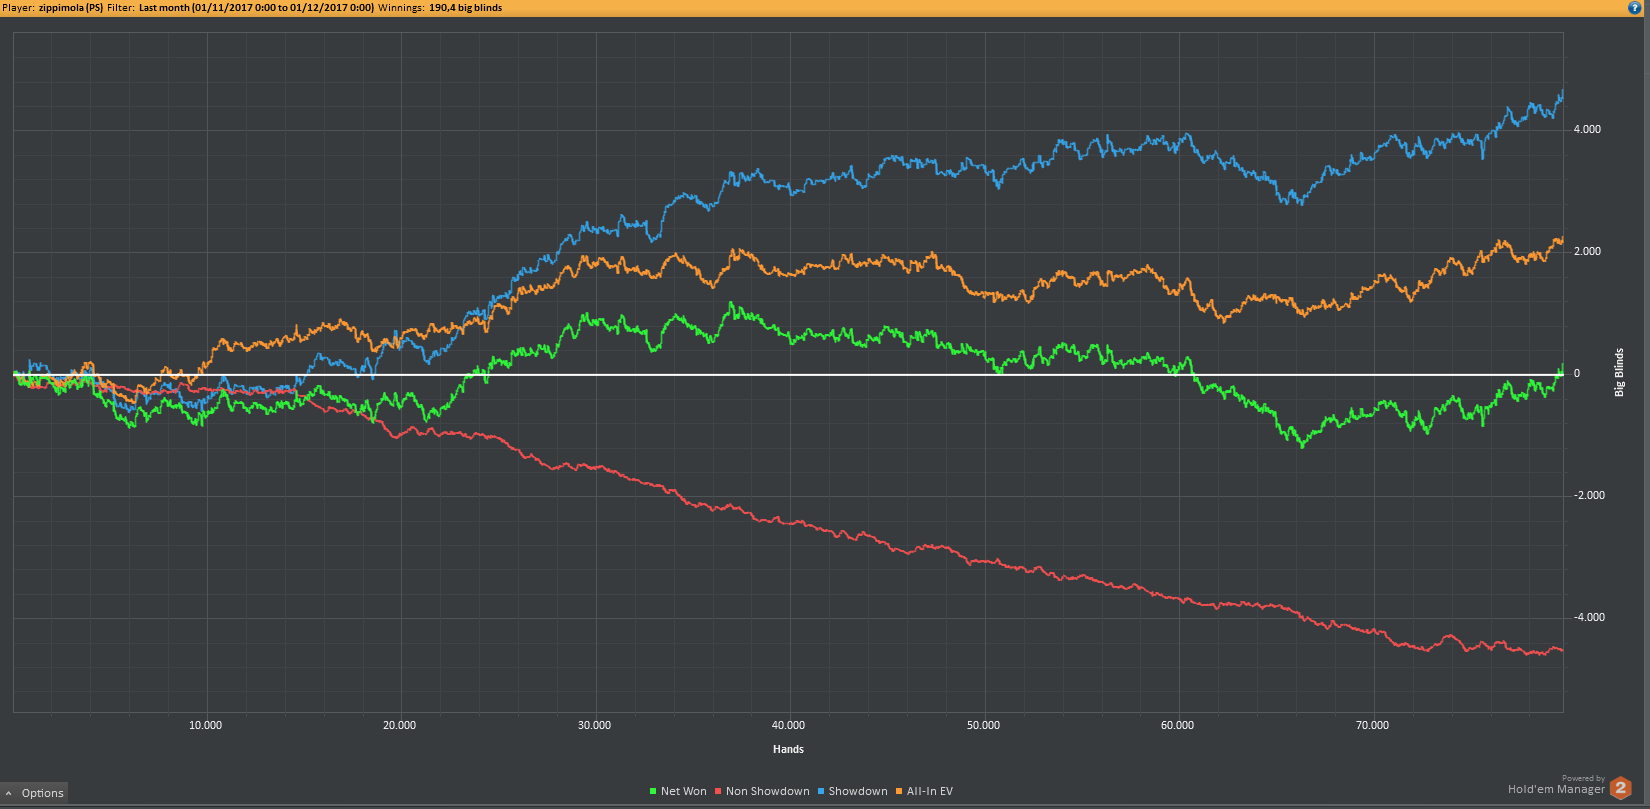Expand the Options panel
The height and width of the screenshot is (809, 1650).
[35, 793]
